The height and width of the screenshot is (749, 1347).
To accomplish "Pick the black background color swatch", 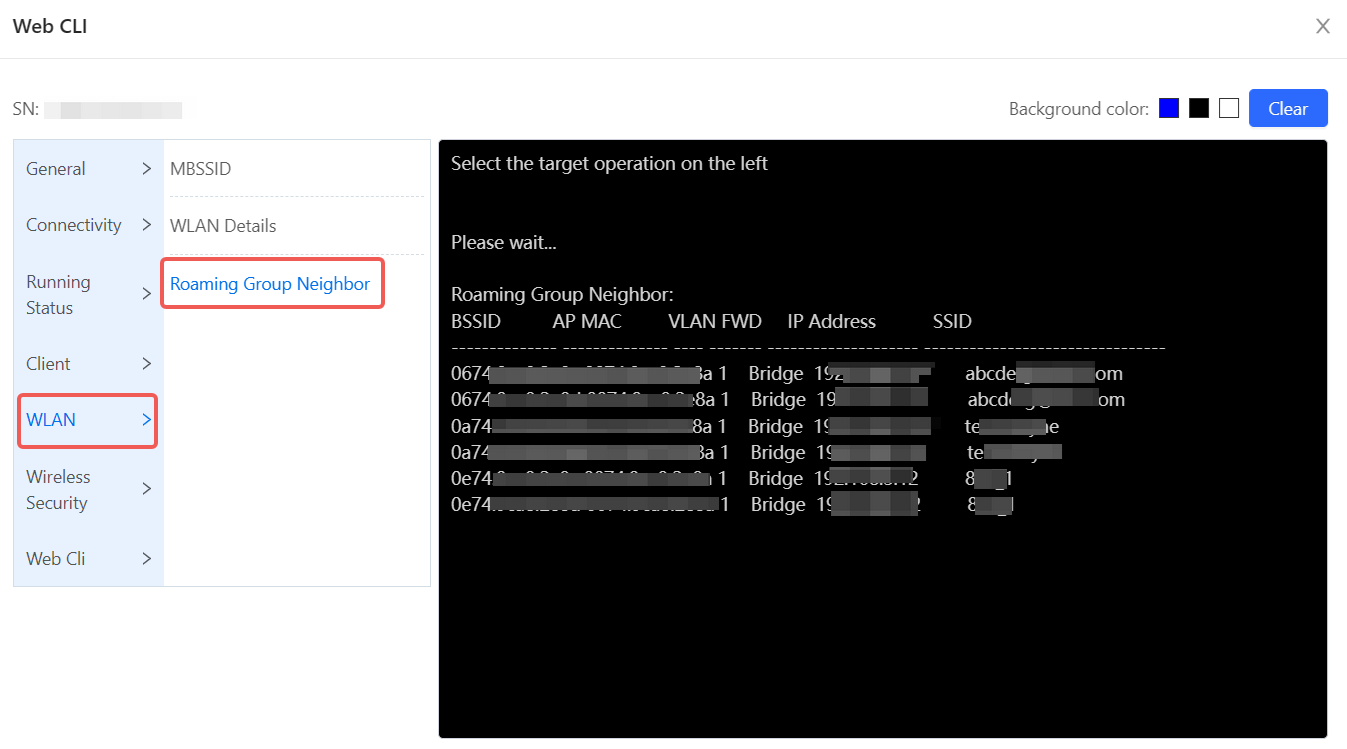I will tap(1199, 109).
